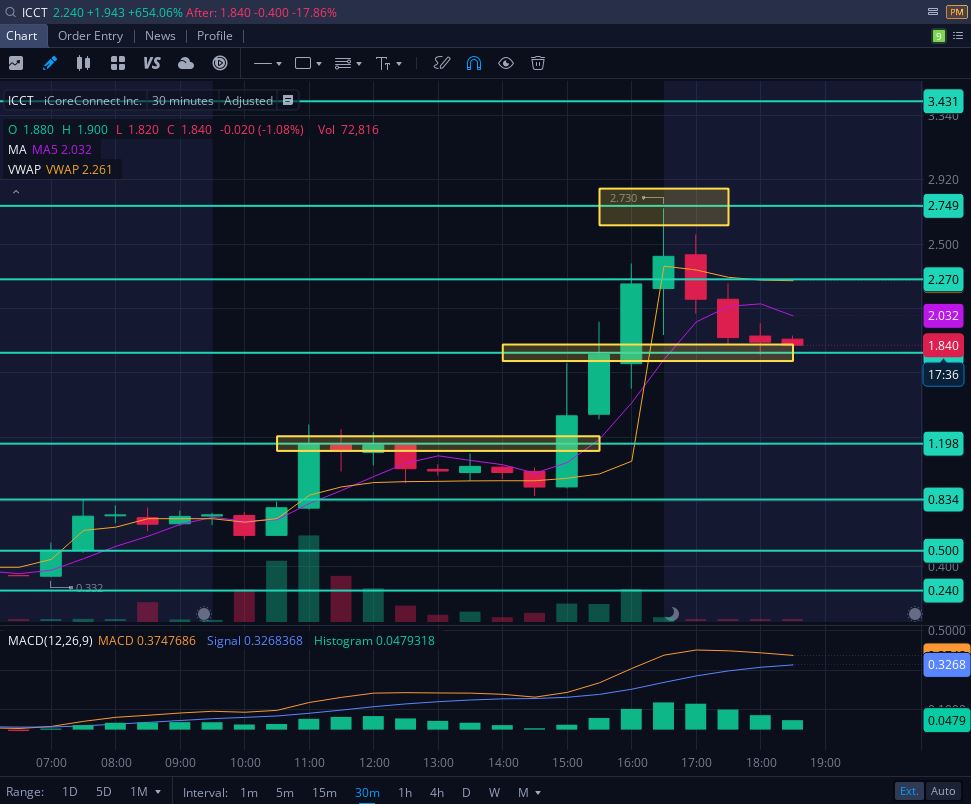Open the multi-line levels tool dropdown arrow

coord(359,64)
